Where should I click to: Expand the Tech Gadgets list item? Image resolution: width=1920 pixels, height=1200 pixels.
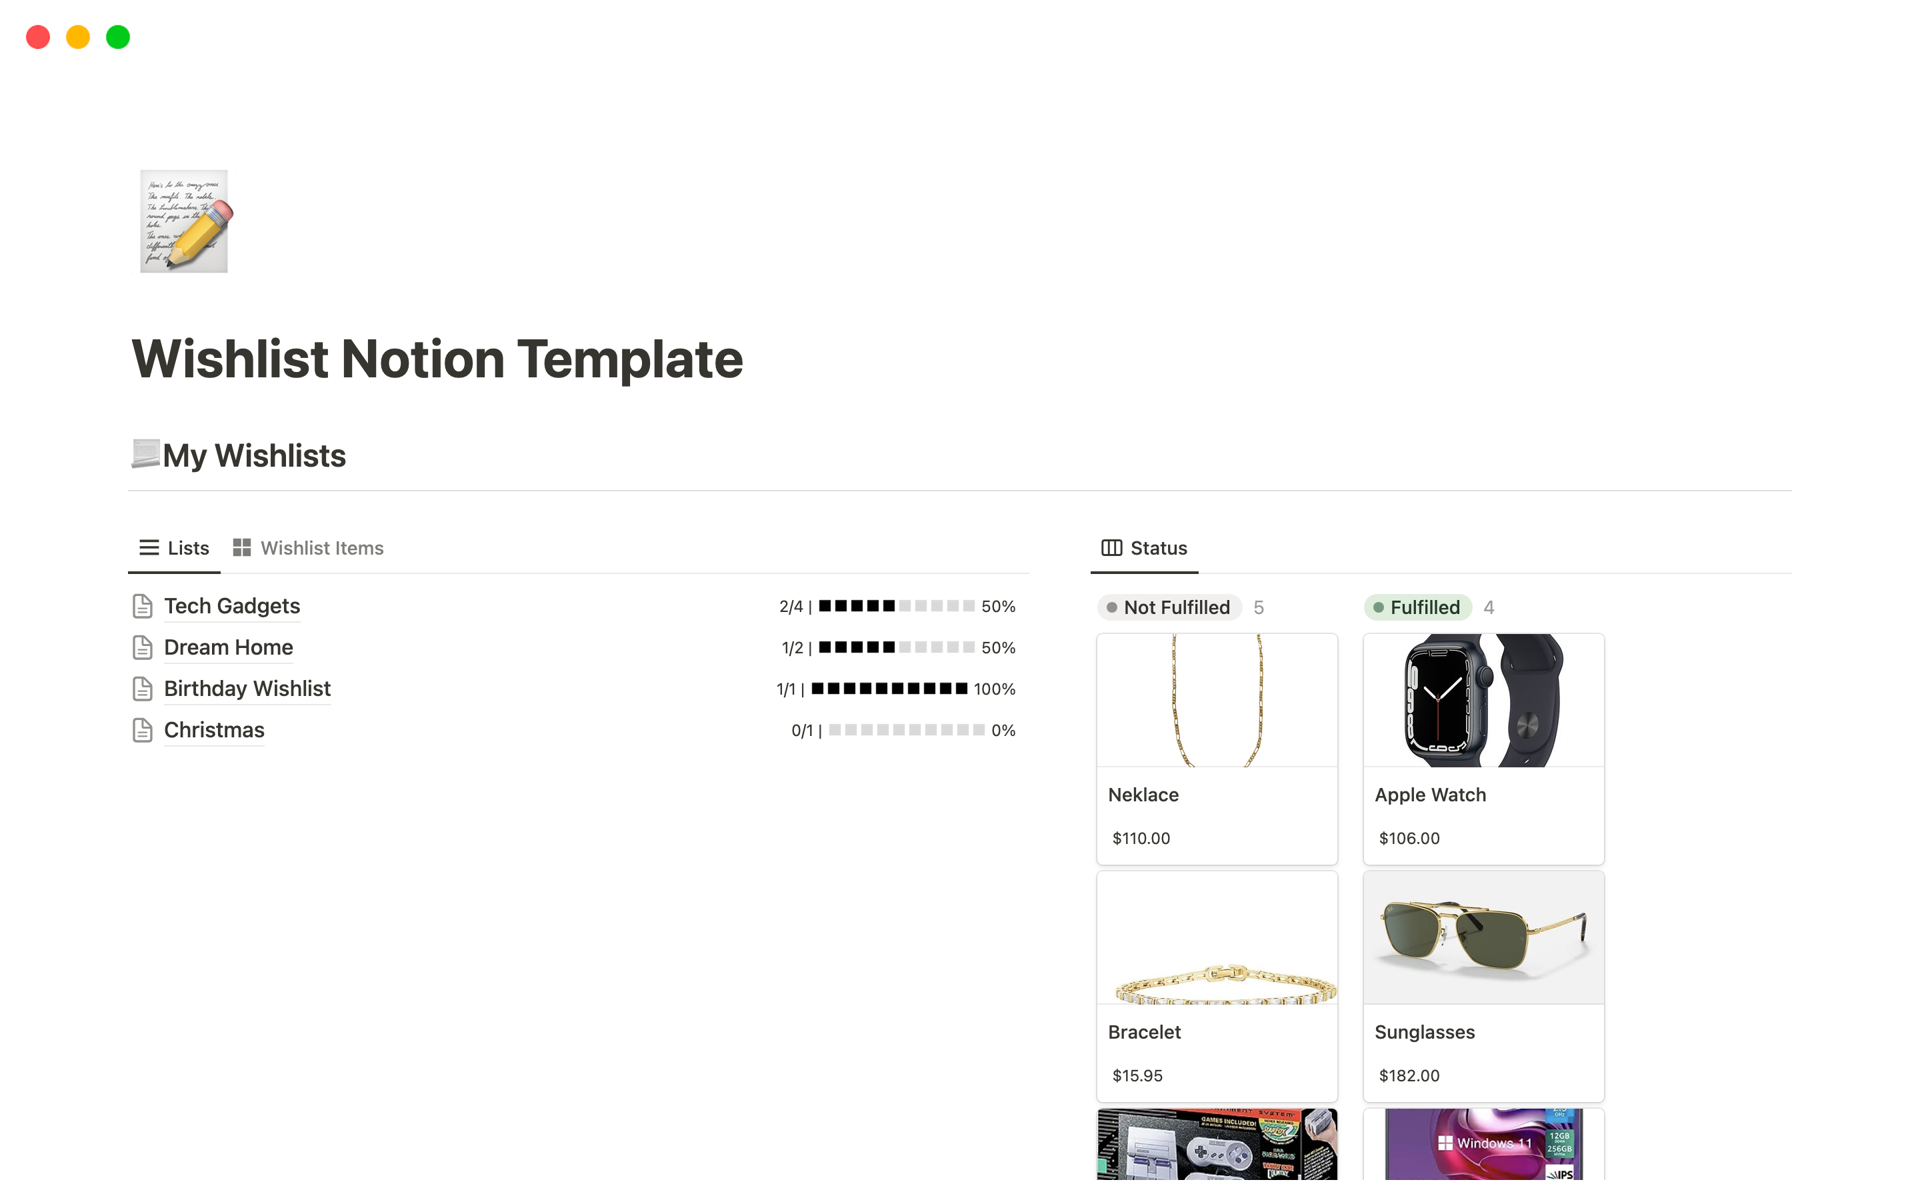tap(231, 606)
